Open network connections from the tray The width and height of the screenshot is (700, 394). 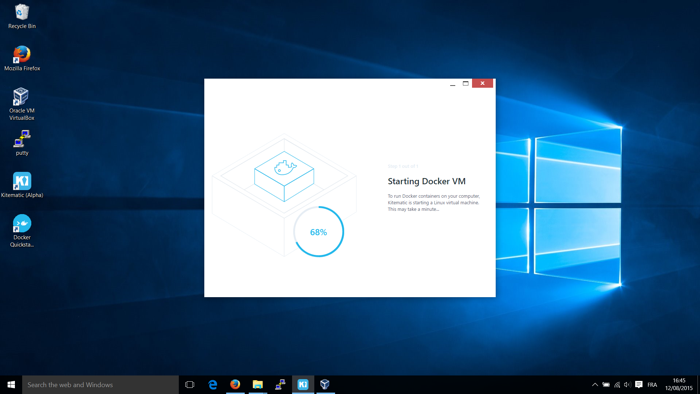[617, 385]
